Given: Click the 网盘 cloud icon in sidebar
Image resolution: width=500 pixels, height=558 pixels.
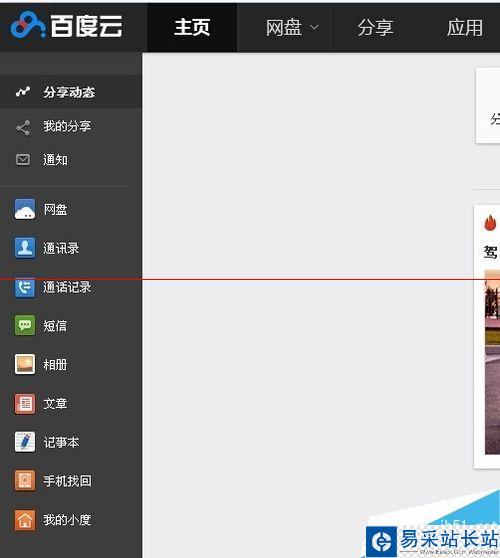Looking at the screenshot, I should point(25,209).
